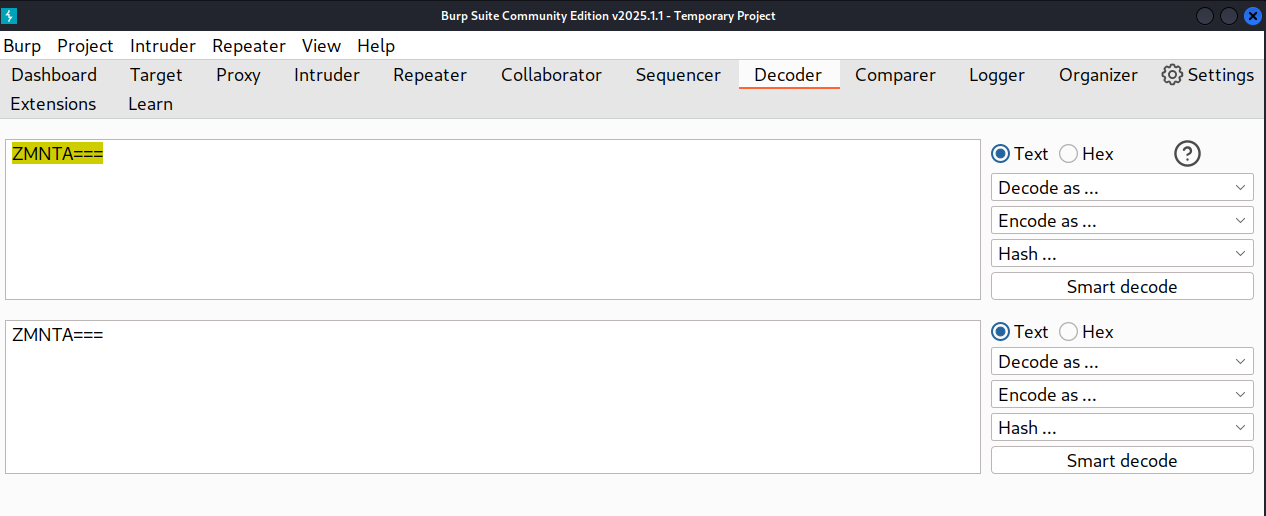This screenshot has height=516, width=1266.
Task: Click inside the upper decoder text area
Action: tap(493, 219)
